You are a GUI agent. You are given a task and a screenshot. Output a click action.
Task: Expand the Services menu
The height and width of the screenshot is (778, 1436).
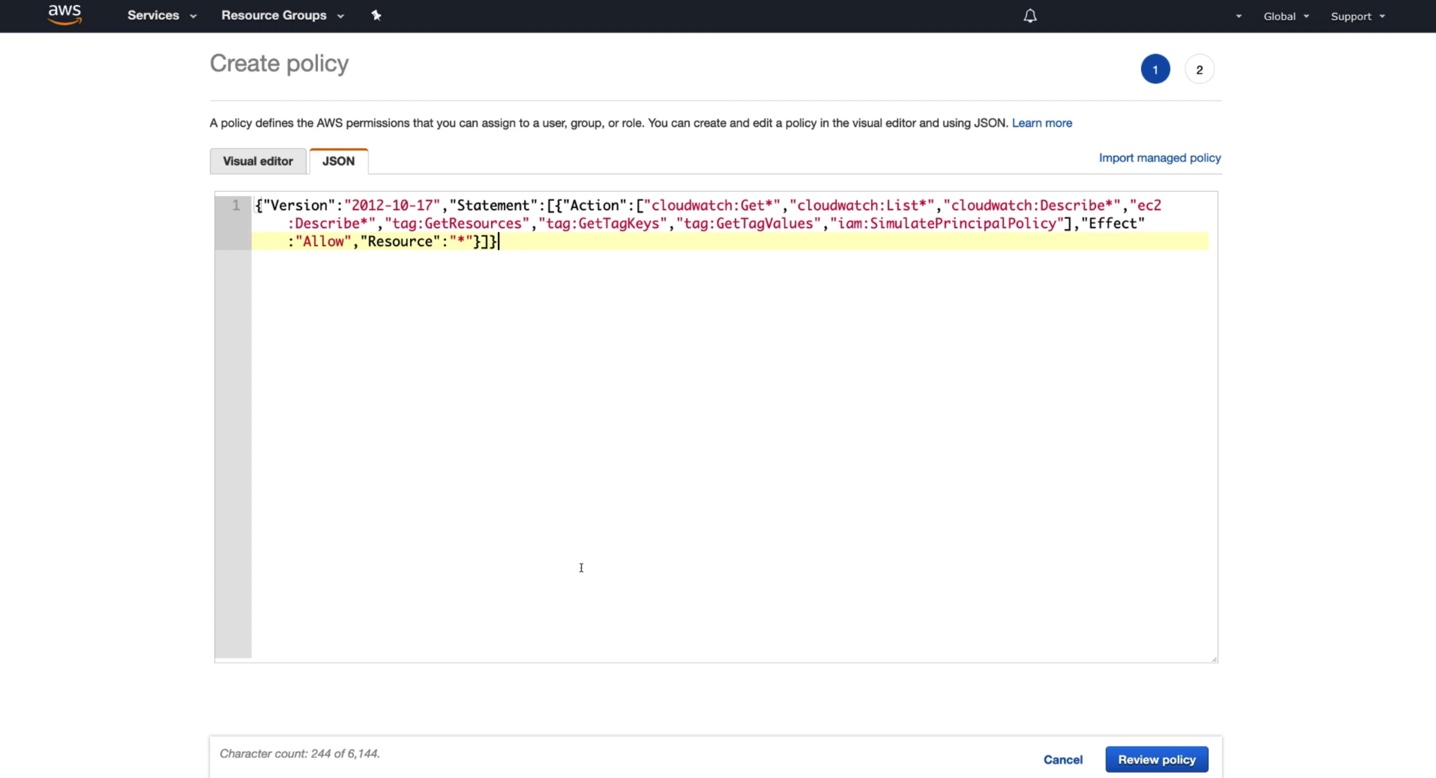pos(162,15)
